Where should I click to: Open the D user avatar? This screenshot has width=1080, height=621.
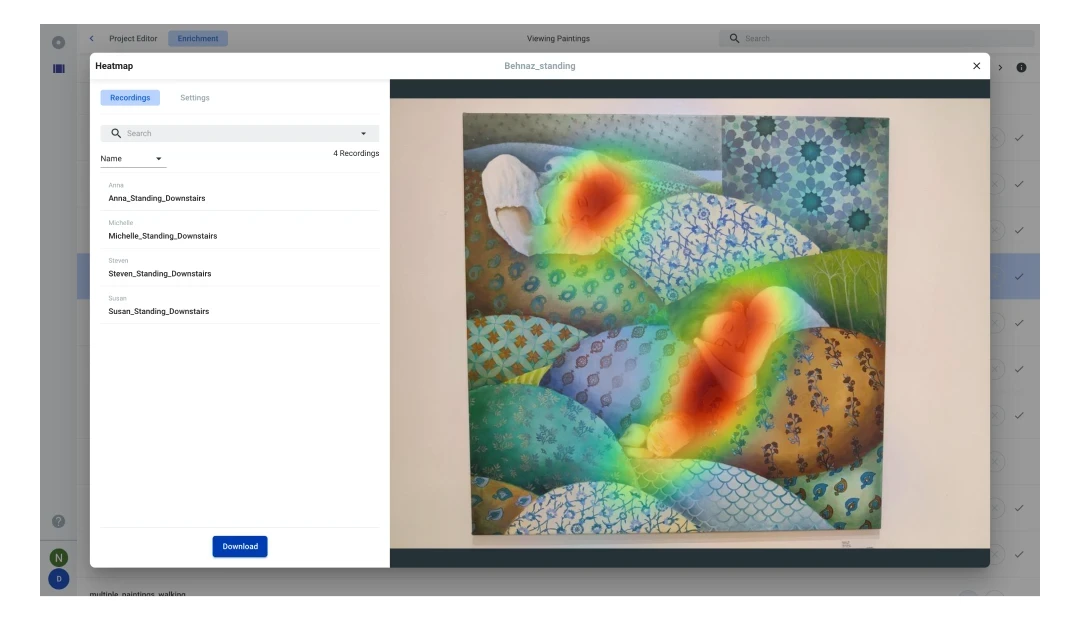coord(59,579)
